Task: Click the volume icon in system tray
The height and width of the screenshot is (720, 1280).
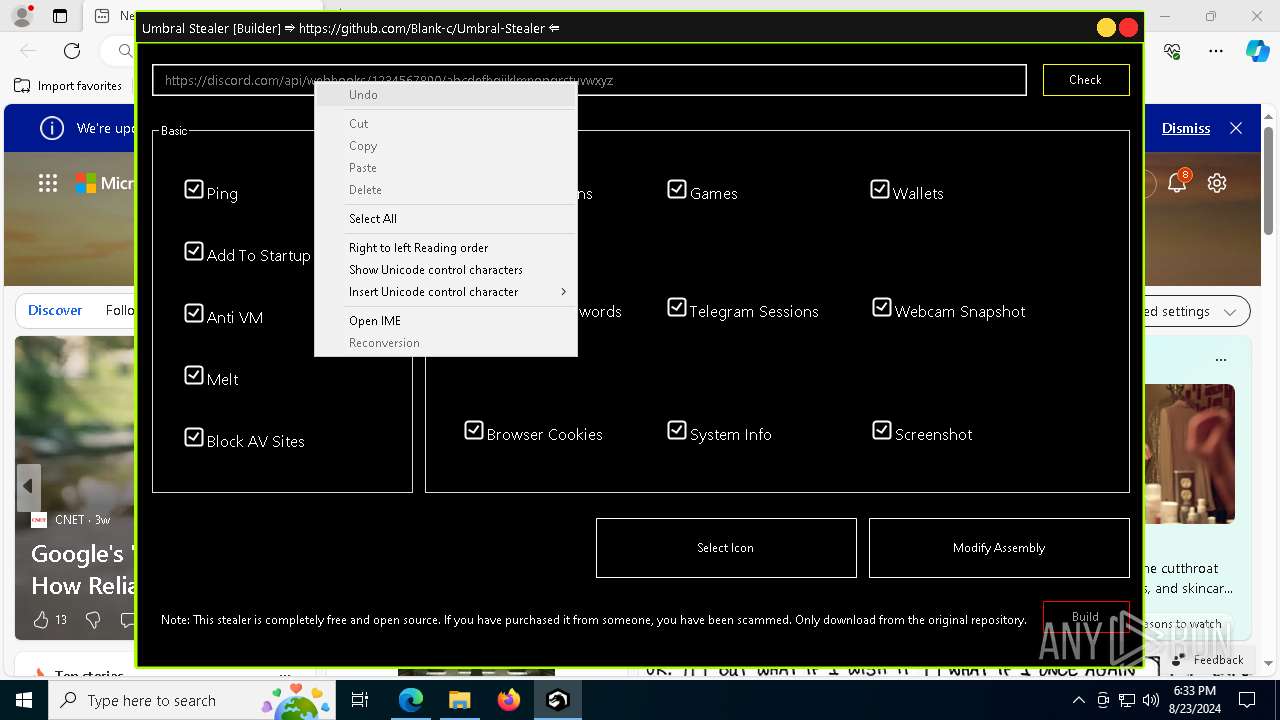Action: (x=1150, y=701)
